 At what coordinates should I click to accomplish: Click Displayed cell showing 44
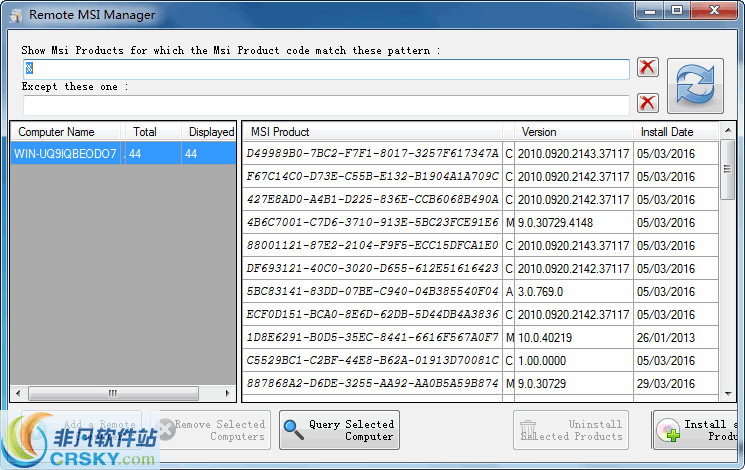pyautogui.click(x=209, y=153)
